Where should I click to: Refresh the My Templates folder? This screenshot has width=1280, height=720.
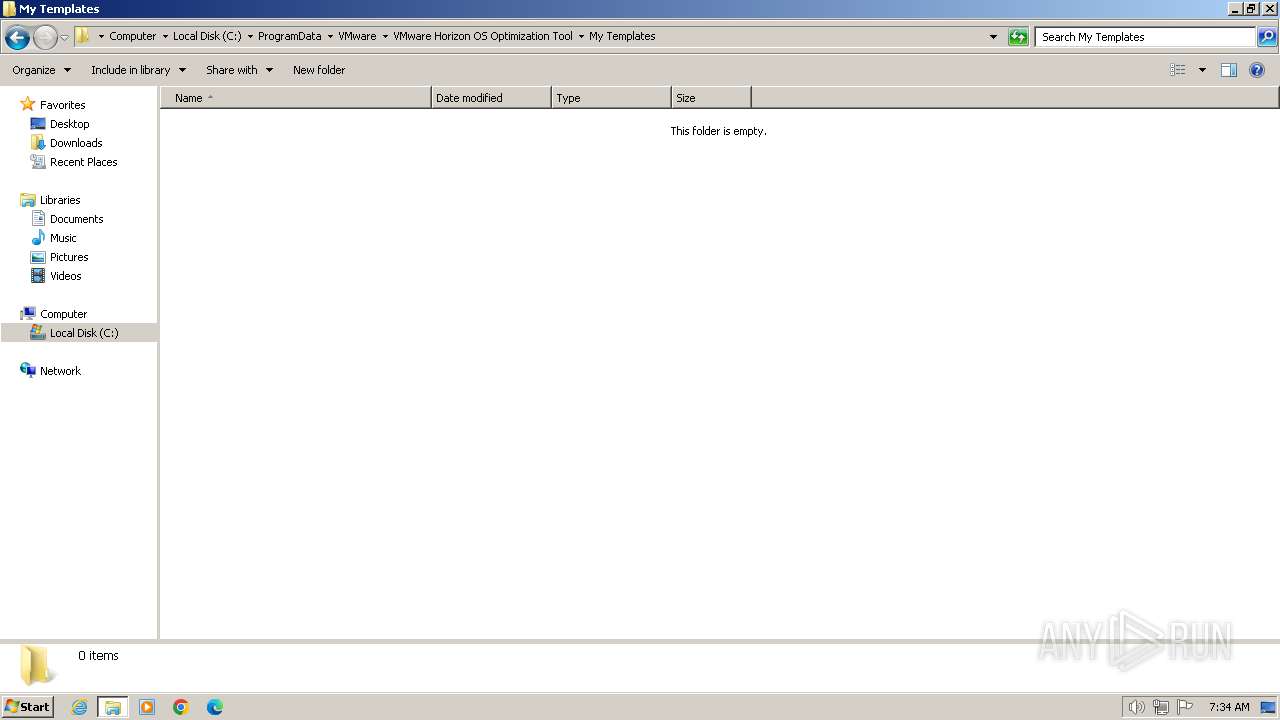1018,37
